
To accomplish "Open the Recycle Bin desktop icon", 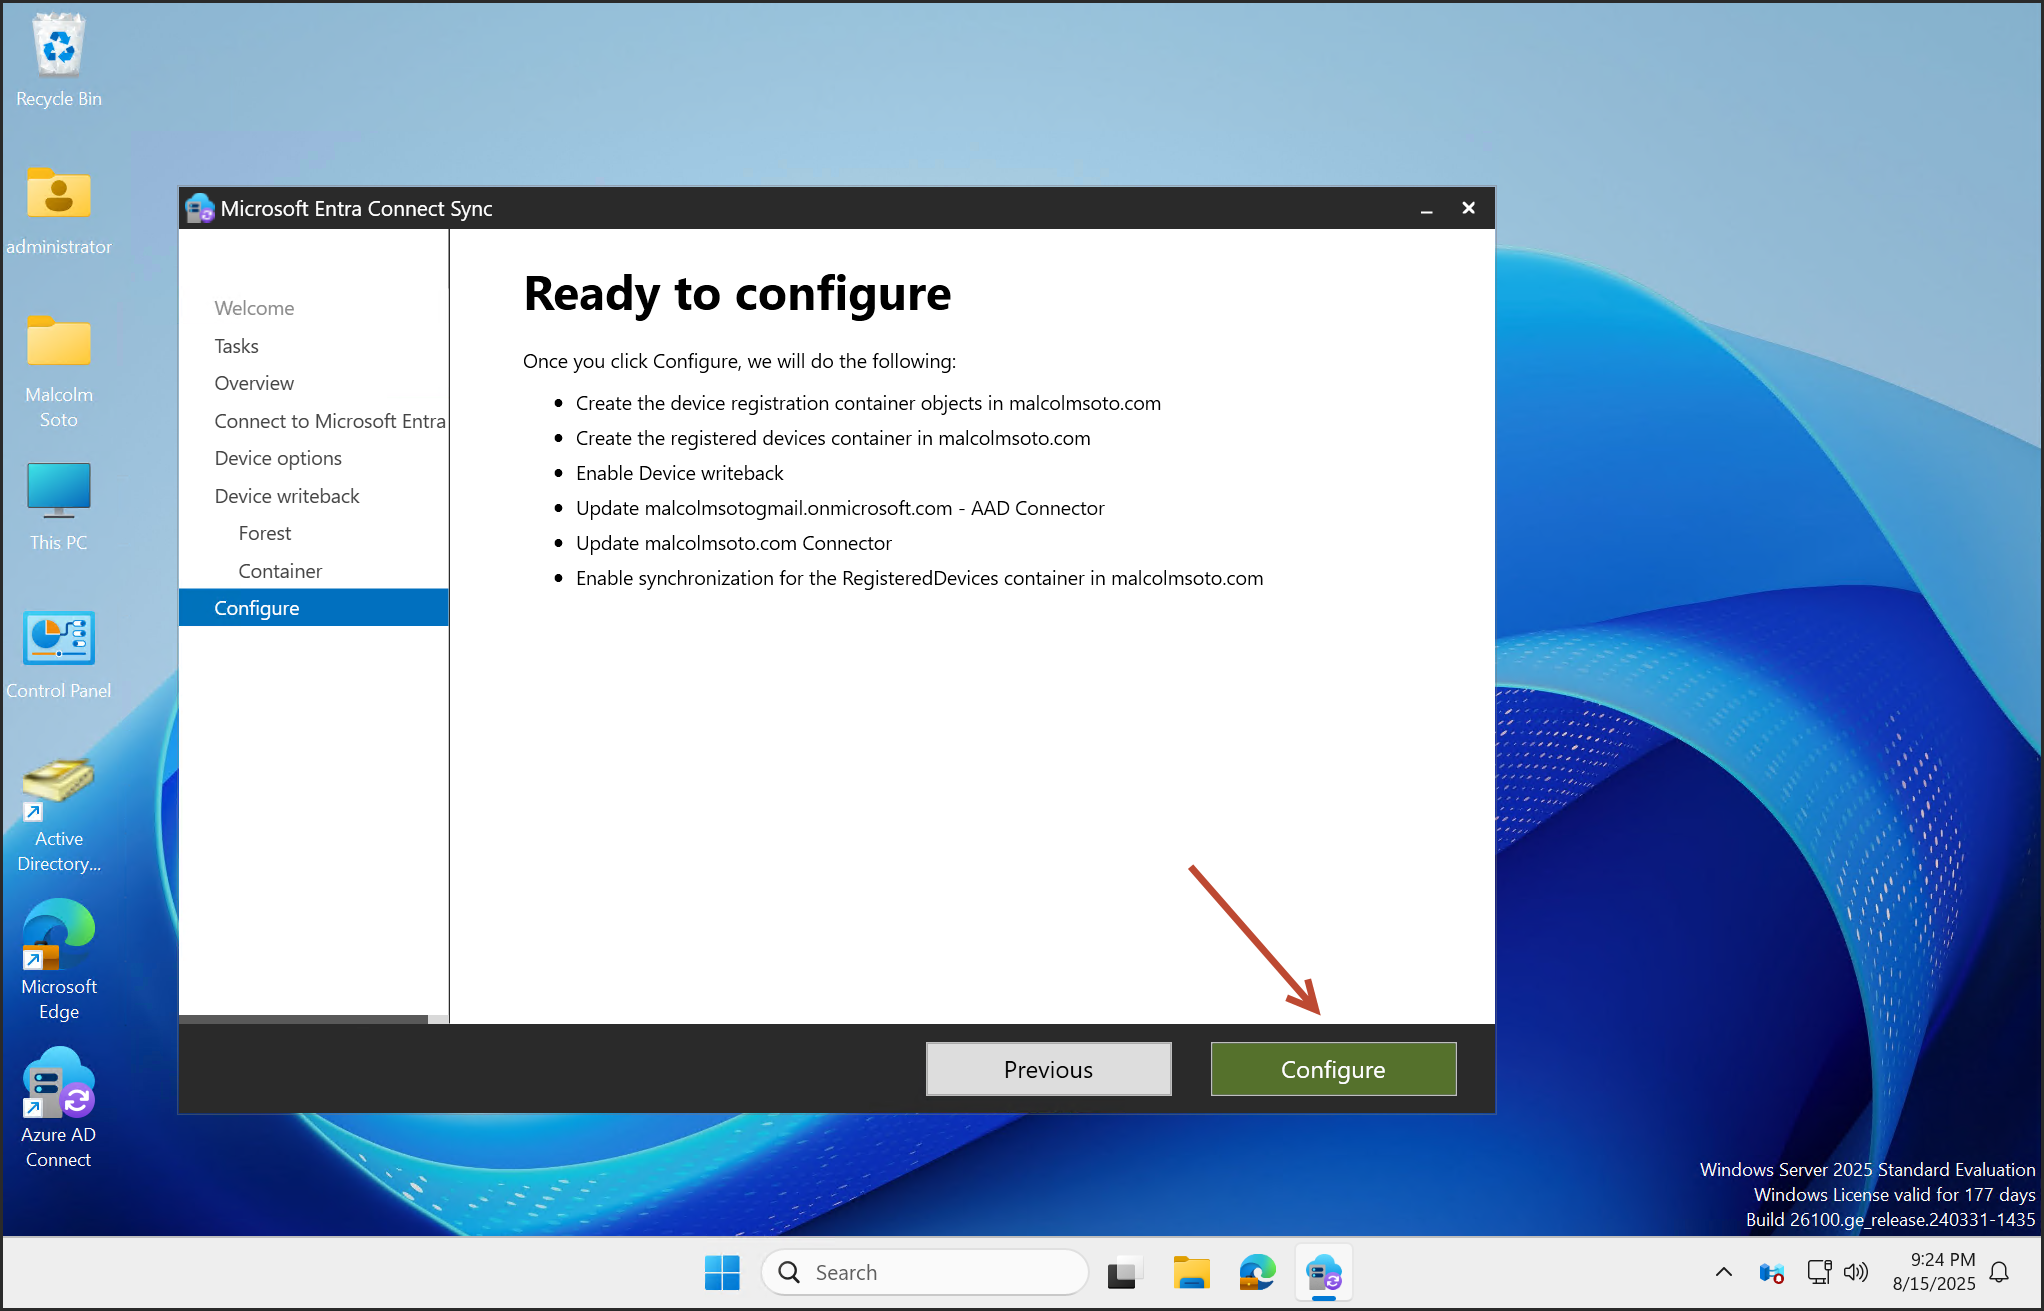I will [59, 60].
